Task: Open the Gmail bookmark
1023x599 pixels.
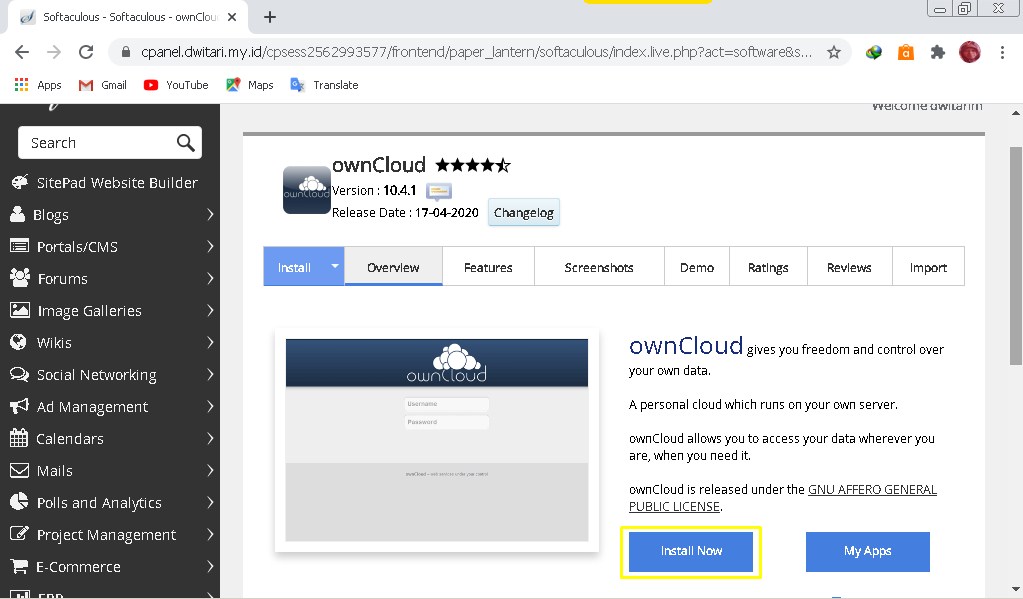Action: point(102,85)
